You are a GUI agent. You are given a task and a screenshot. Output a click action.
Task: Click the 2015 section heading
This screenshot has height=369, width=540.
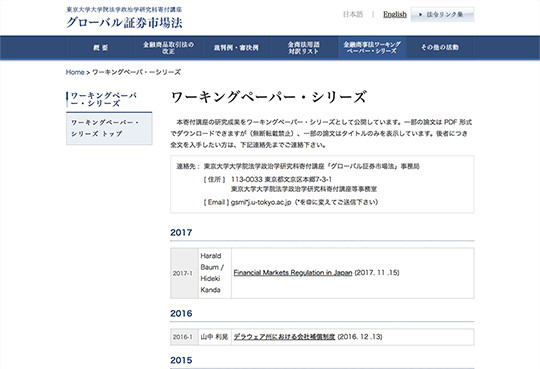[181, 360]
